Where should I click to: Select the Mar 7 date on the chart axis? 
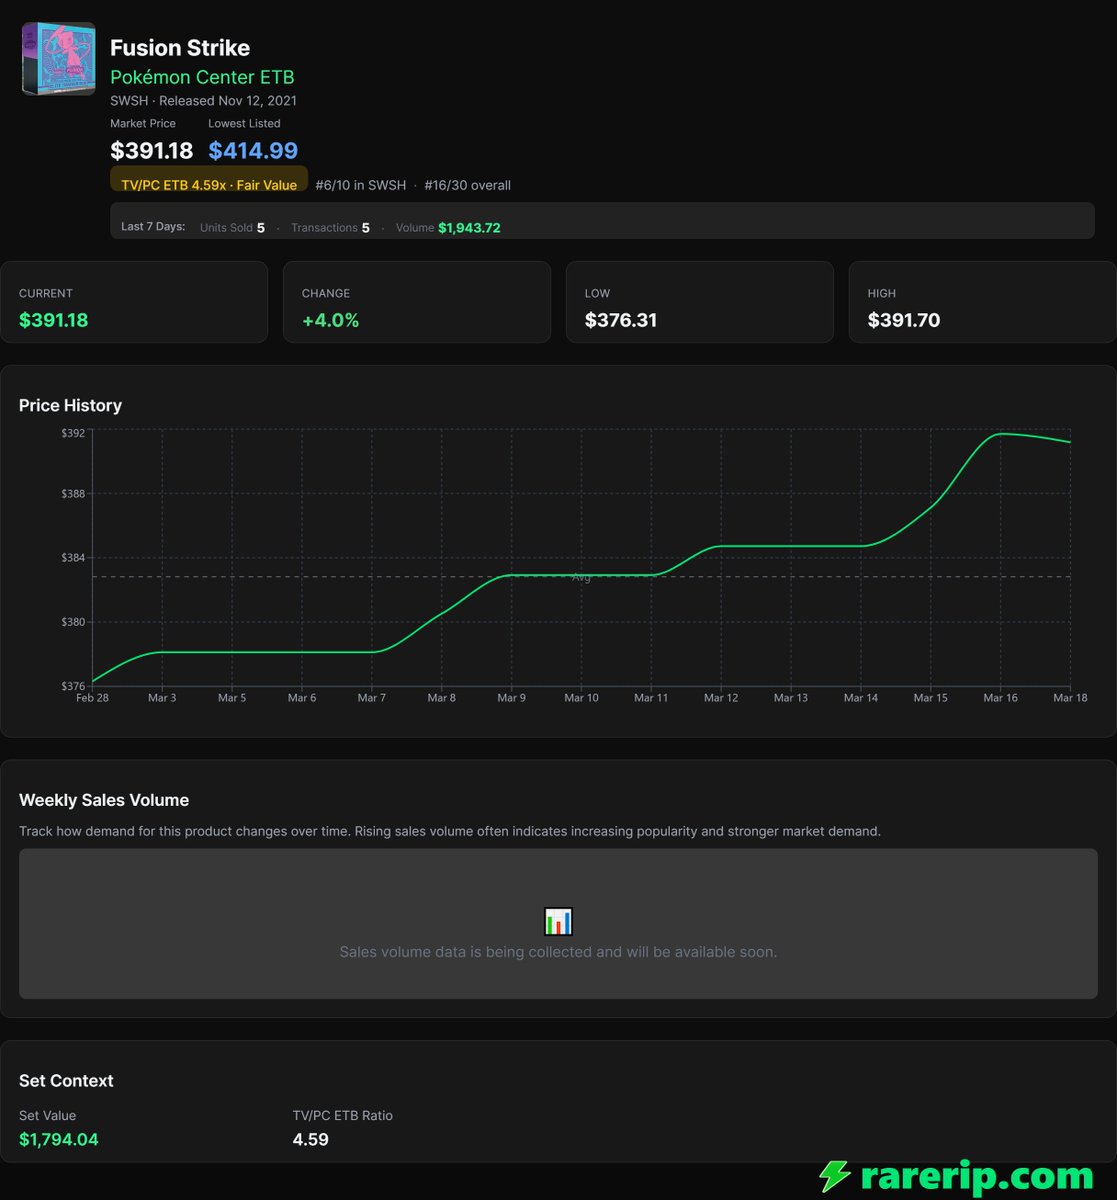coord(372,698)
